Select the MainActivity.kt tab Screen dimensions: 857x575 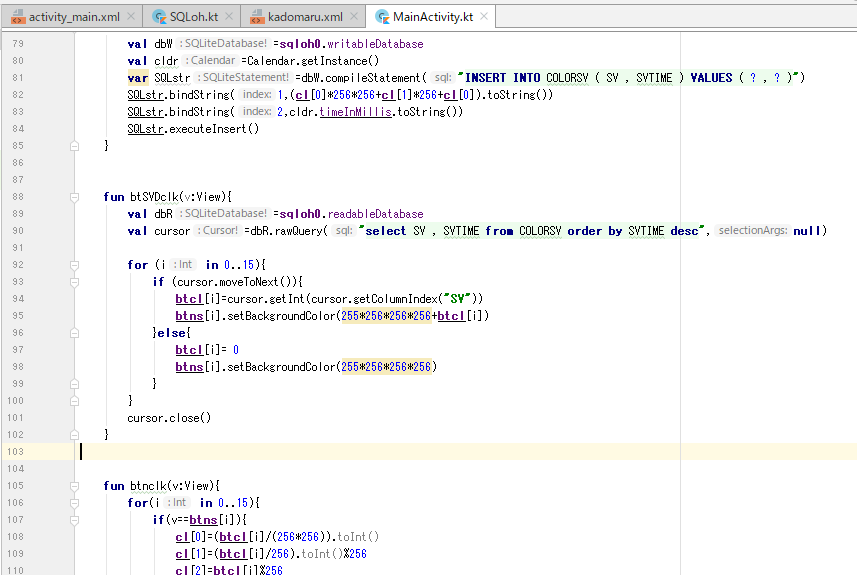click(433, 17)
